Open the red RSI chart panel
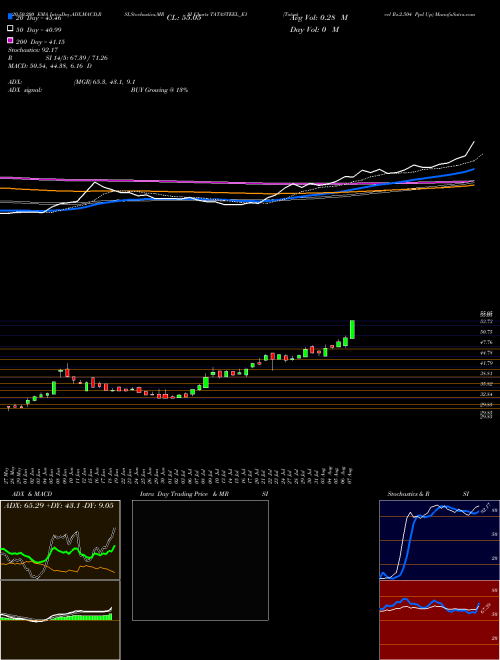This screenshot has width=500, height=660. point(439,620)
